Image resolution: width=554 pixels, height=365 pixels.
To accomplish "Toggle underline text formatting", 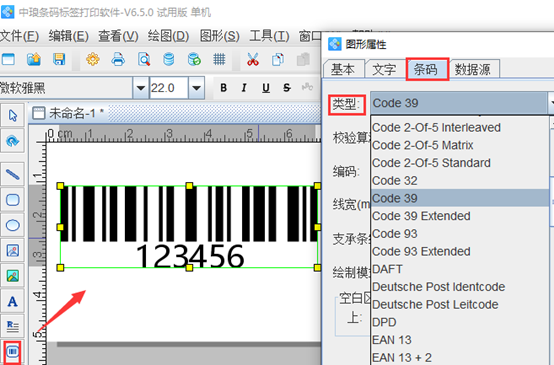I will (266, 88).
